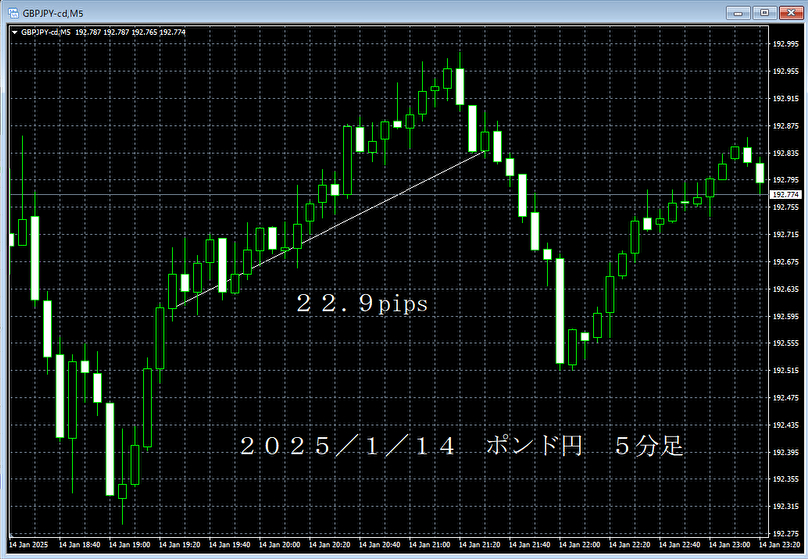
Task: Click the GBPJPY-cd,M5 window title text
Action: pyautogui.click(x=53, y=13)
